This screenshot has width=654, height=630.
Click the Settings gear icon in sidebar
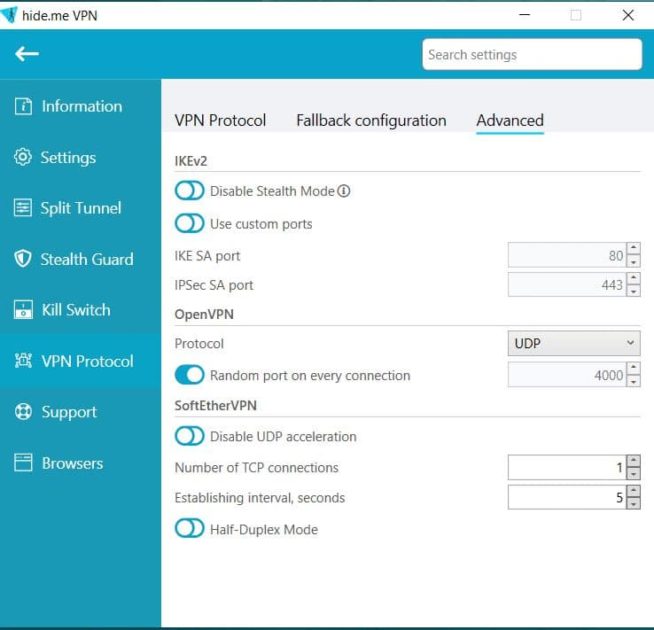tap(23, 157)
